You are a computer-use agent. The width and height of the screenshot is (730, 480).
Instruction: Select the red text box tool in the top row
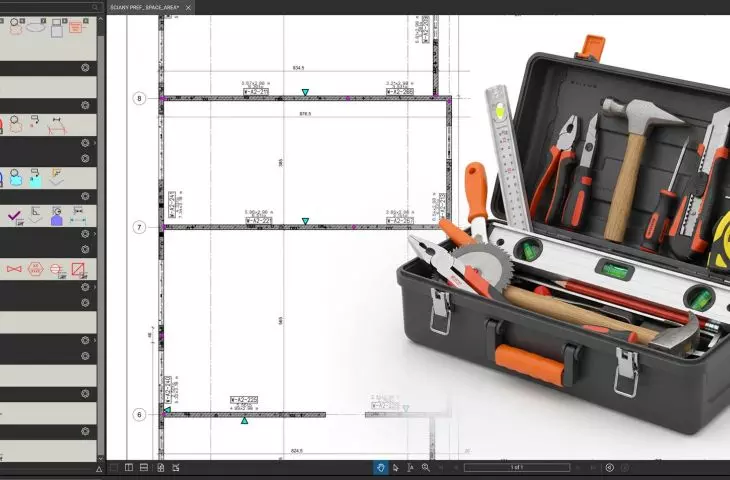77,26
